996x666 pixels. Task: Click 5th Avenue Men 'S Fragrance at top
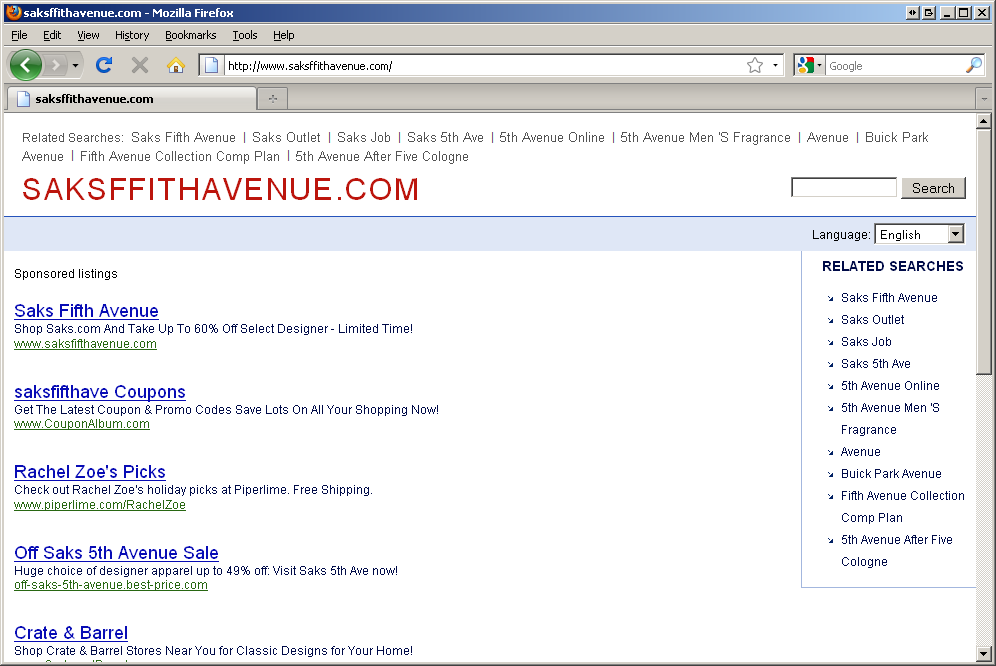pos(705,137)
